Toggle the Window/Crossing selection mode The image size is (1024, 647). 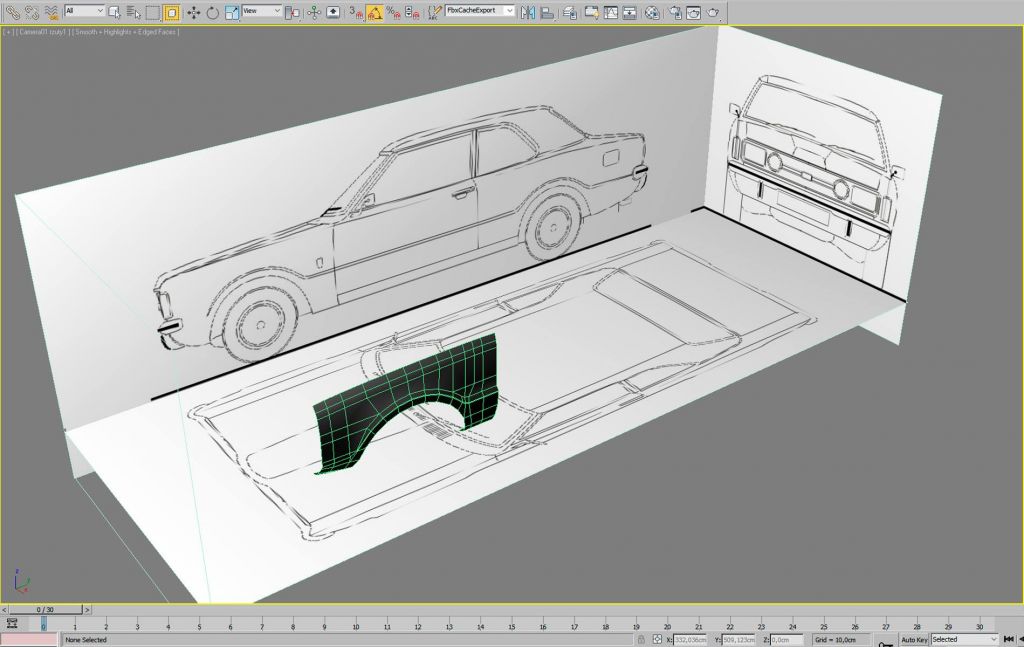pyautogui.click(x=171, y=12)
